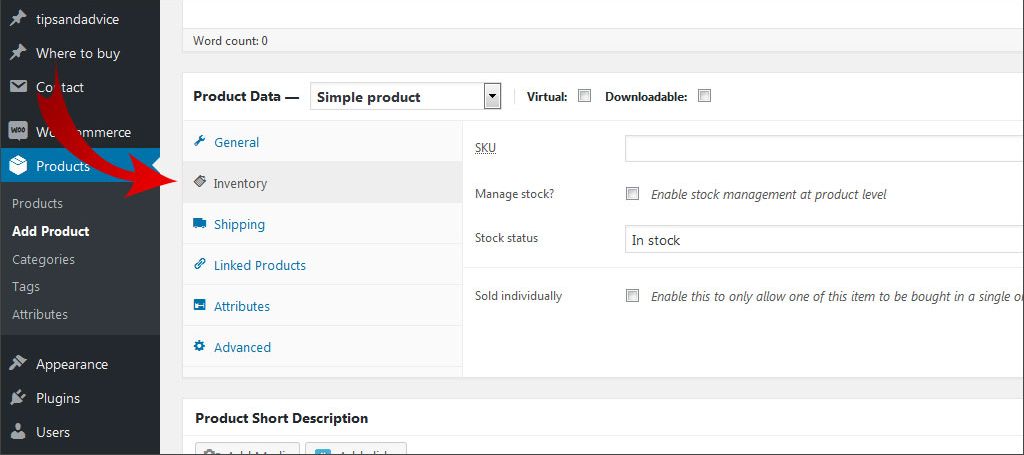Image resolution: width=1024 pixels, height=455 pixels.
Task: Open the Simple product type dropdown
Action: (x=405, y=97)
